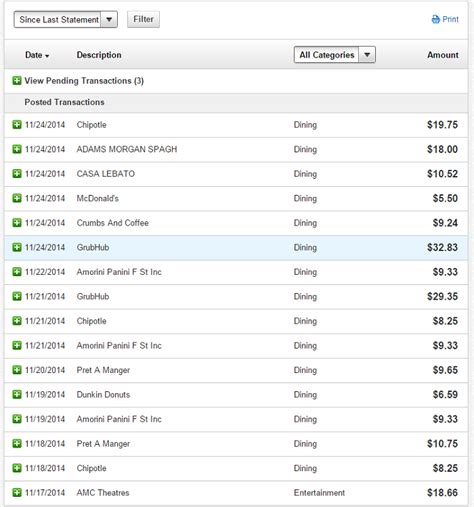
Task: Expand the 11/24/2014 GrubHub row plus icon
Action: (x=17, y=247)
